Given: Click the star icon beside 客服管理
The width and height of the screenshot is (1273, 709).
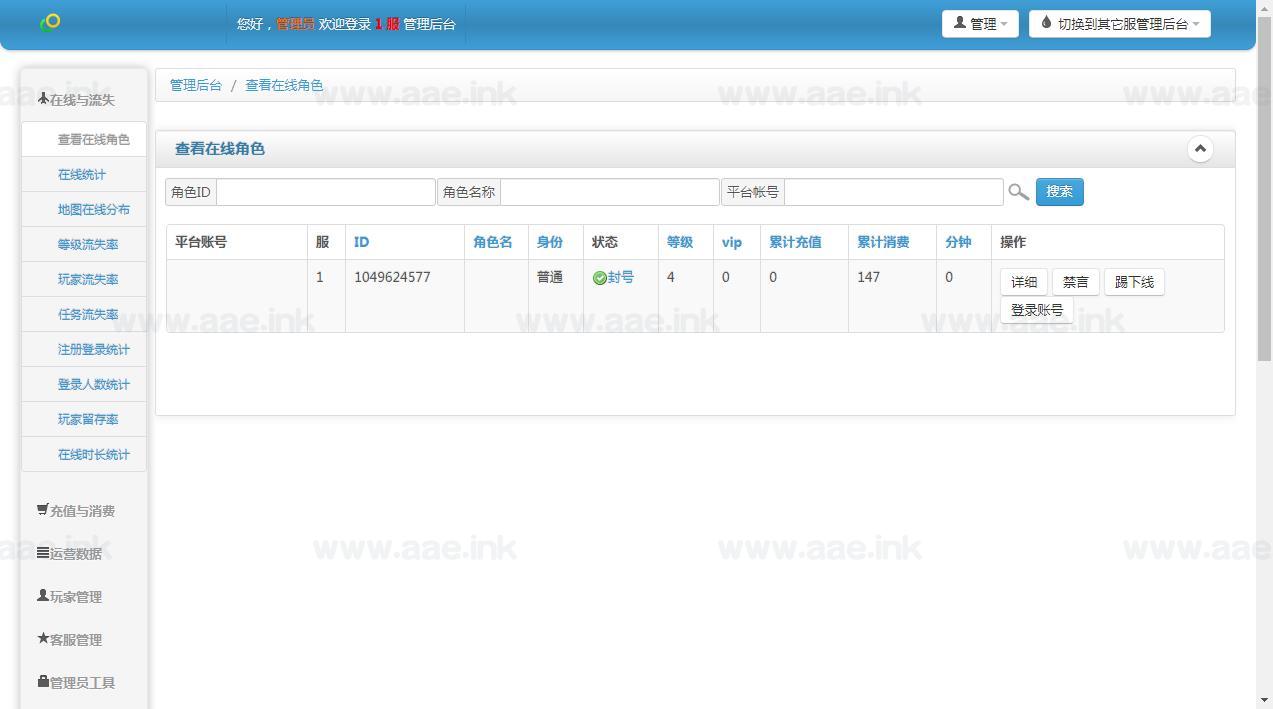Looking at the screenshot, I should [41, 638].
